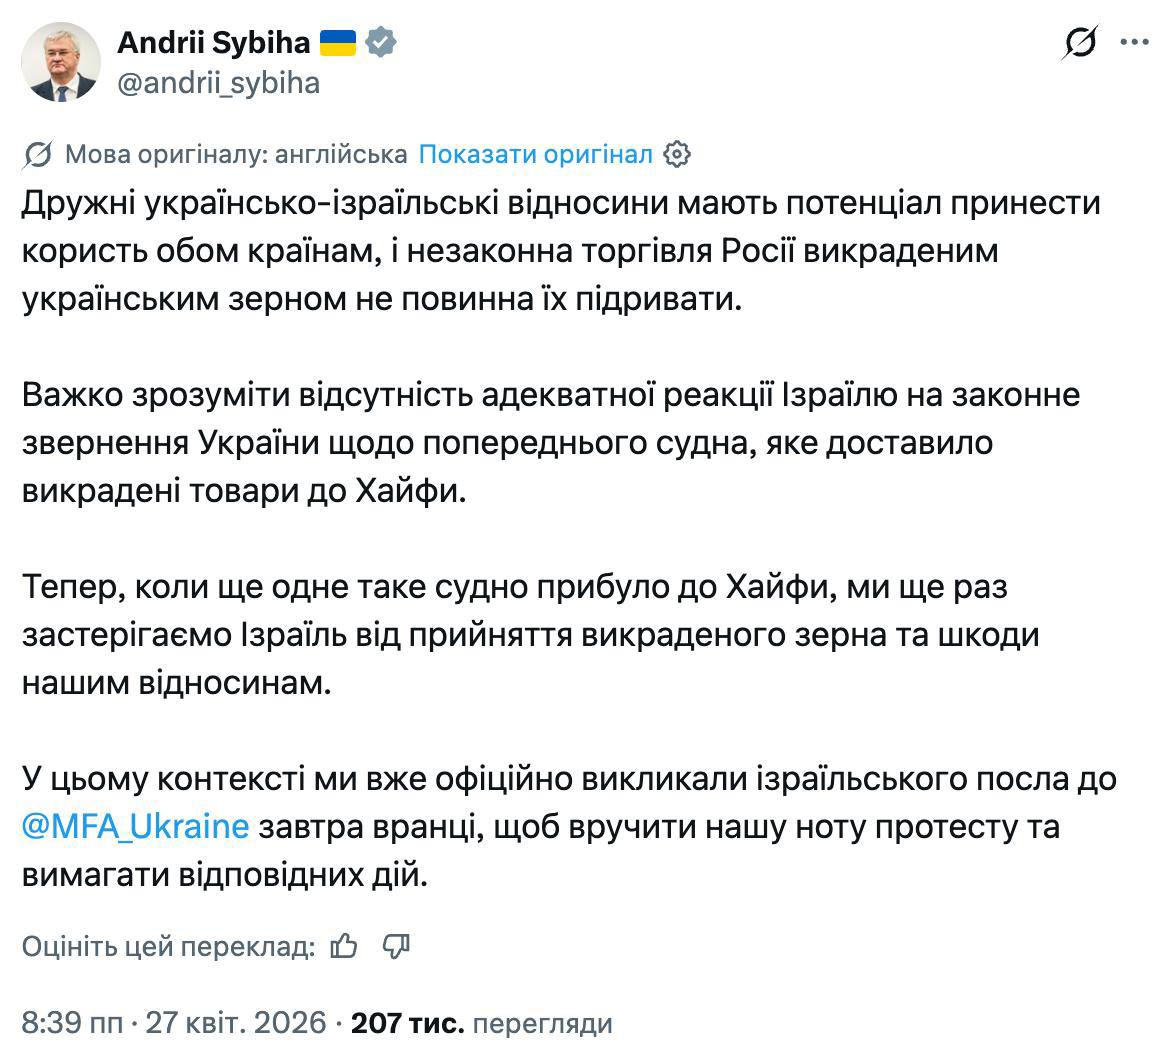Open the Grok icon at top right
1170x1058 pixels.
[x=1082, y=43]
